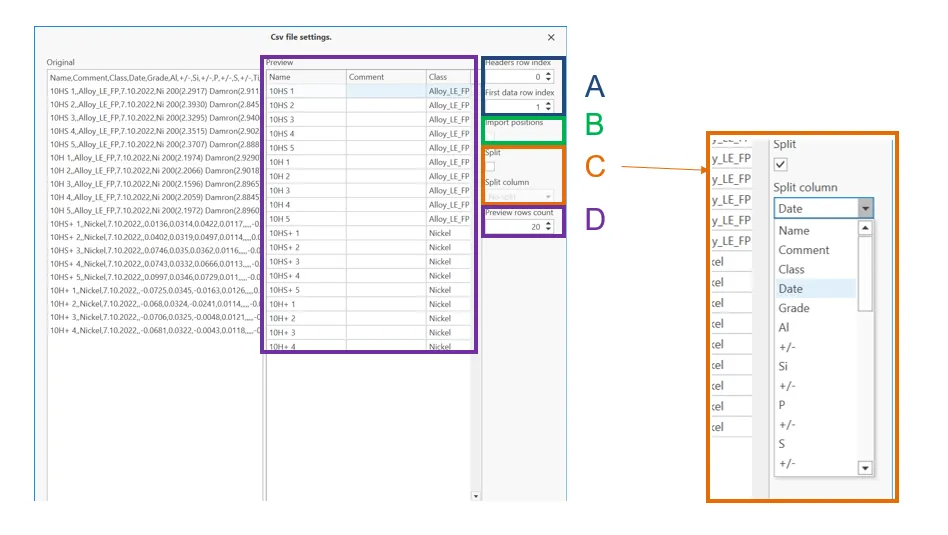Toggle the Import positions checkbox
The width and height of the screenshot is (948, 535).
coord(490,135)
